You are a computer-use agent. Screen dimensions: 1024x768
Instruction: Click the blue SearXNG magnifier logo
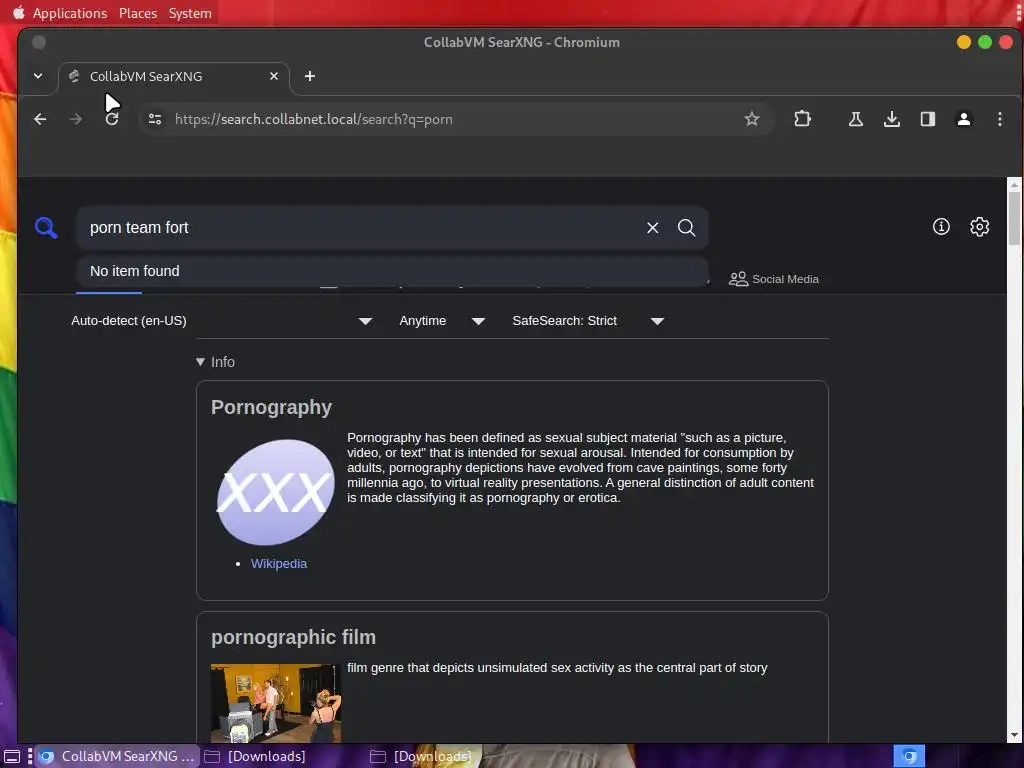tap(46, 227)
